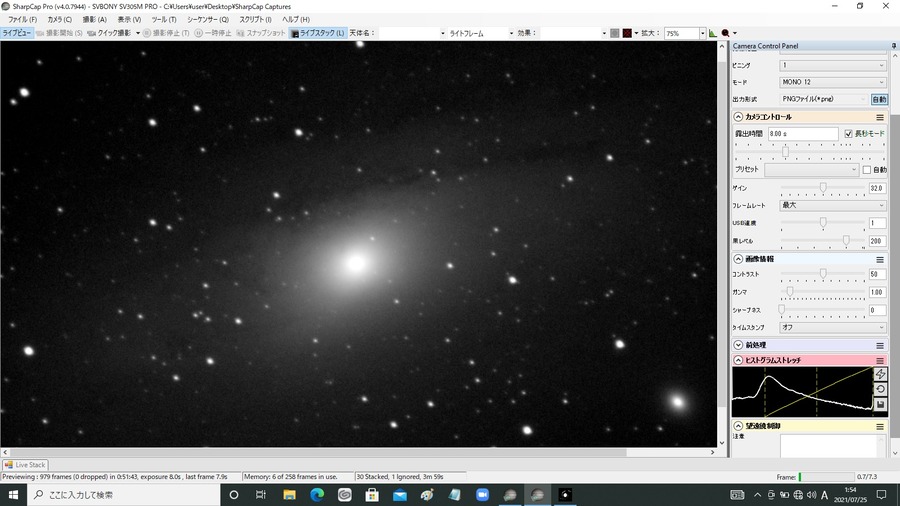Image resolution: width=900 pixels, height=506 pixels.
Task: Click the 撮影開始 start capture icon
Action: point(40,33)
